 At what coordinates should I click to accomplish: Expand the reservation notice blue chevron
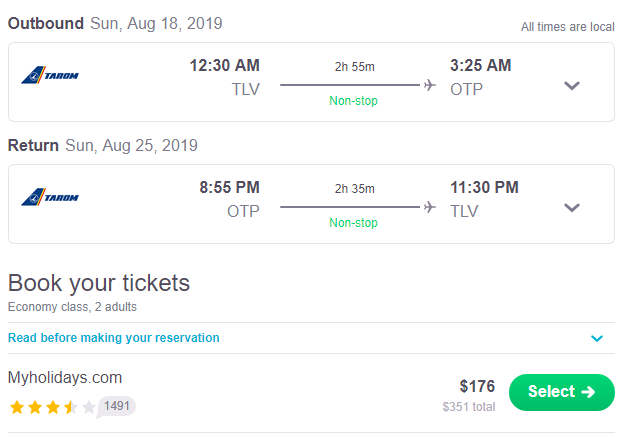597,338
